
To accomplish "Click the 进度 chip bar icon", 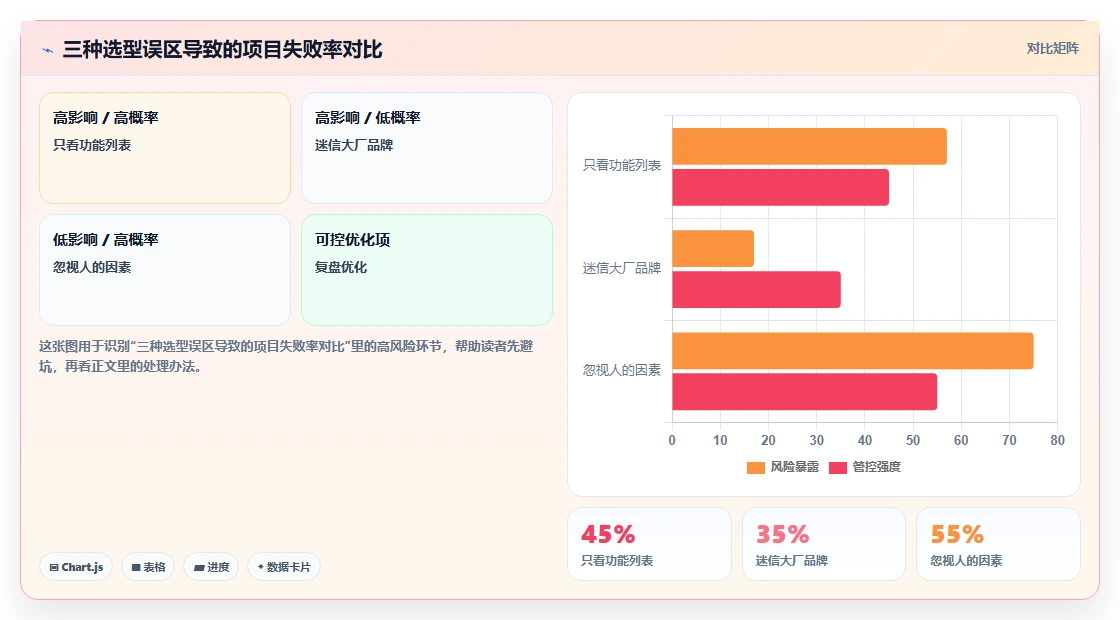I will (x=199, y=568).
